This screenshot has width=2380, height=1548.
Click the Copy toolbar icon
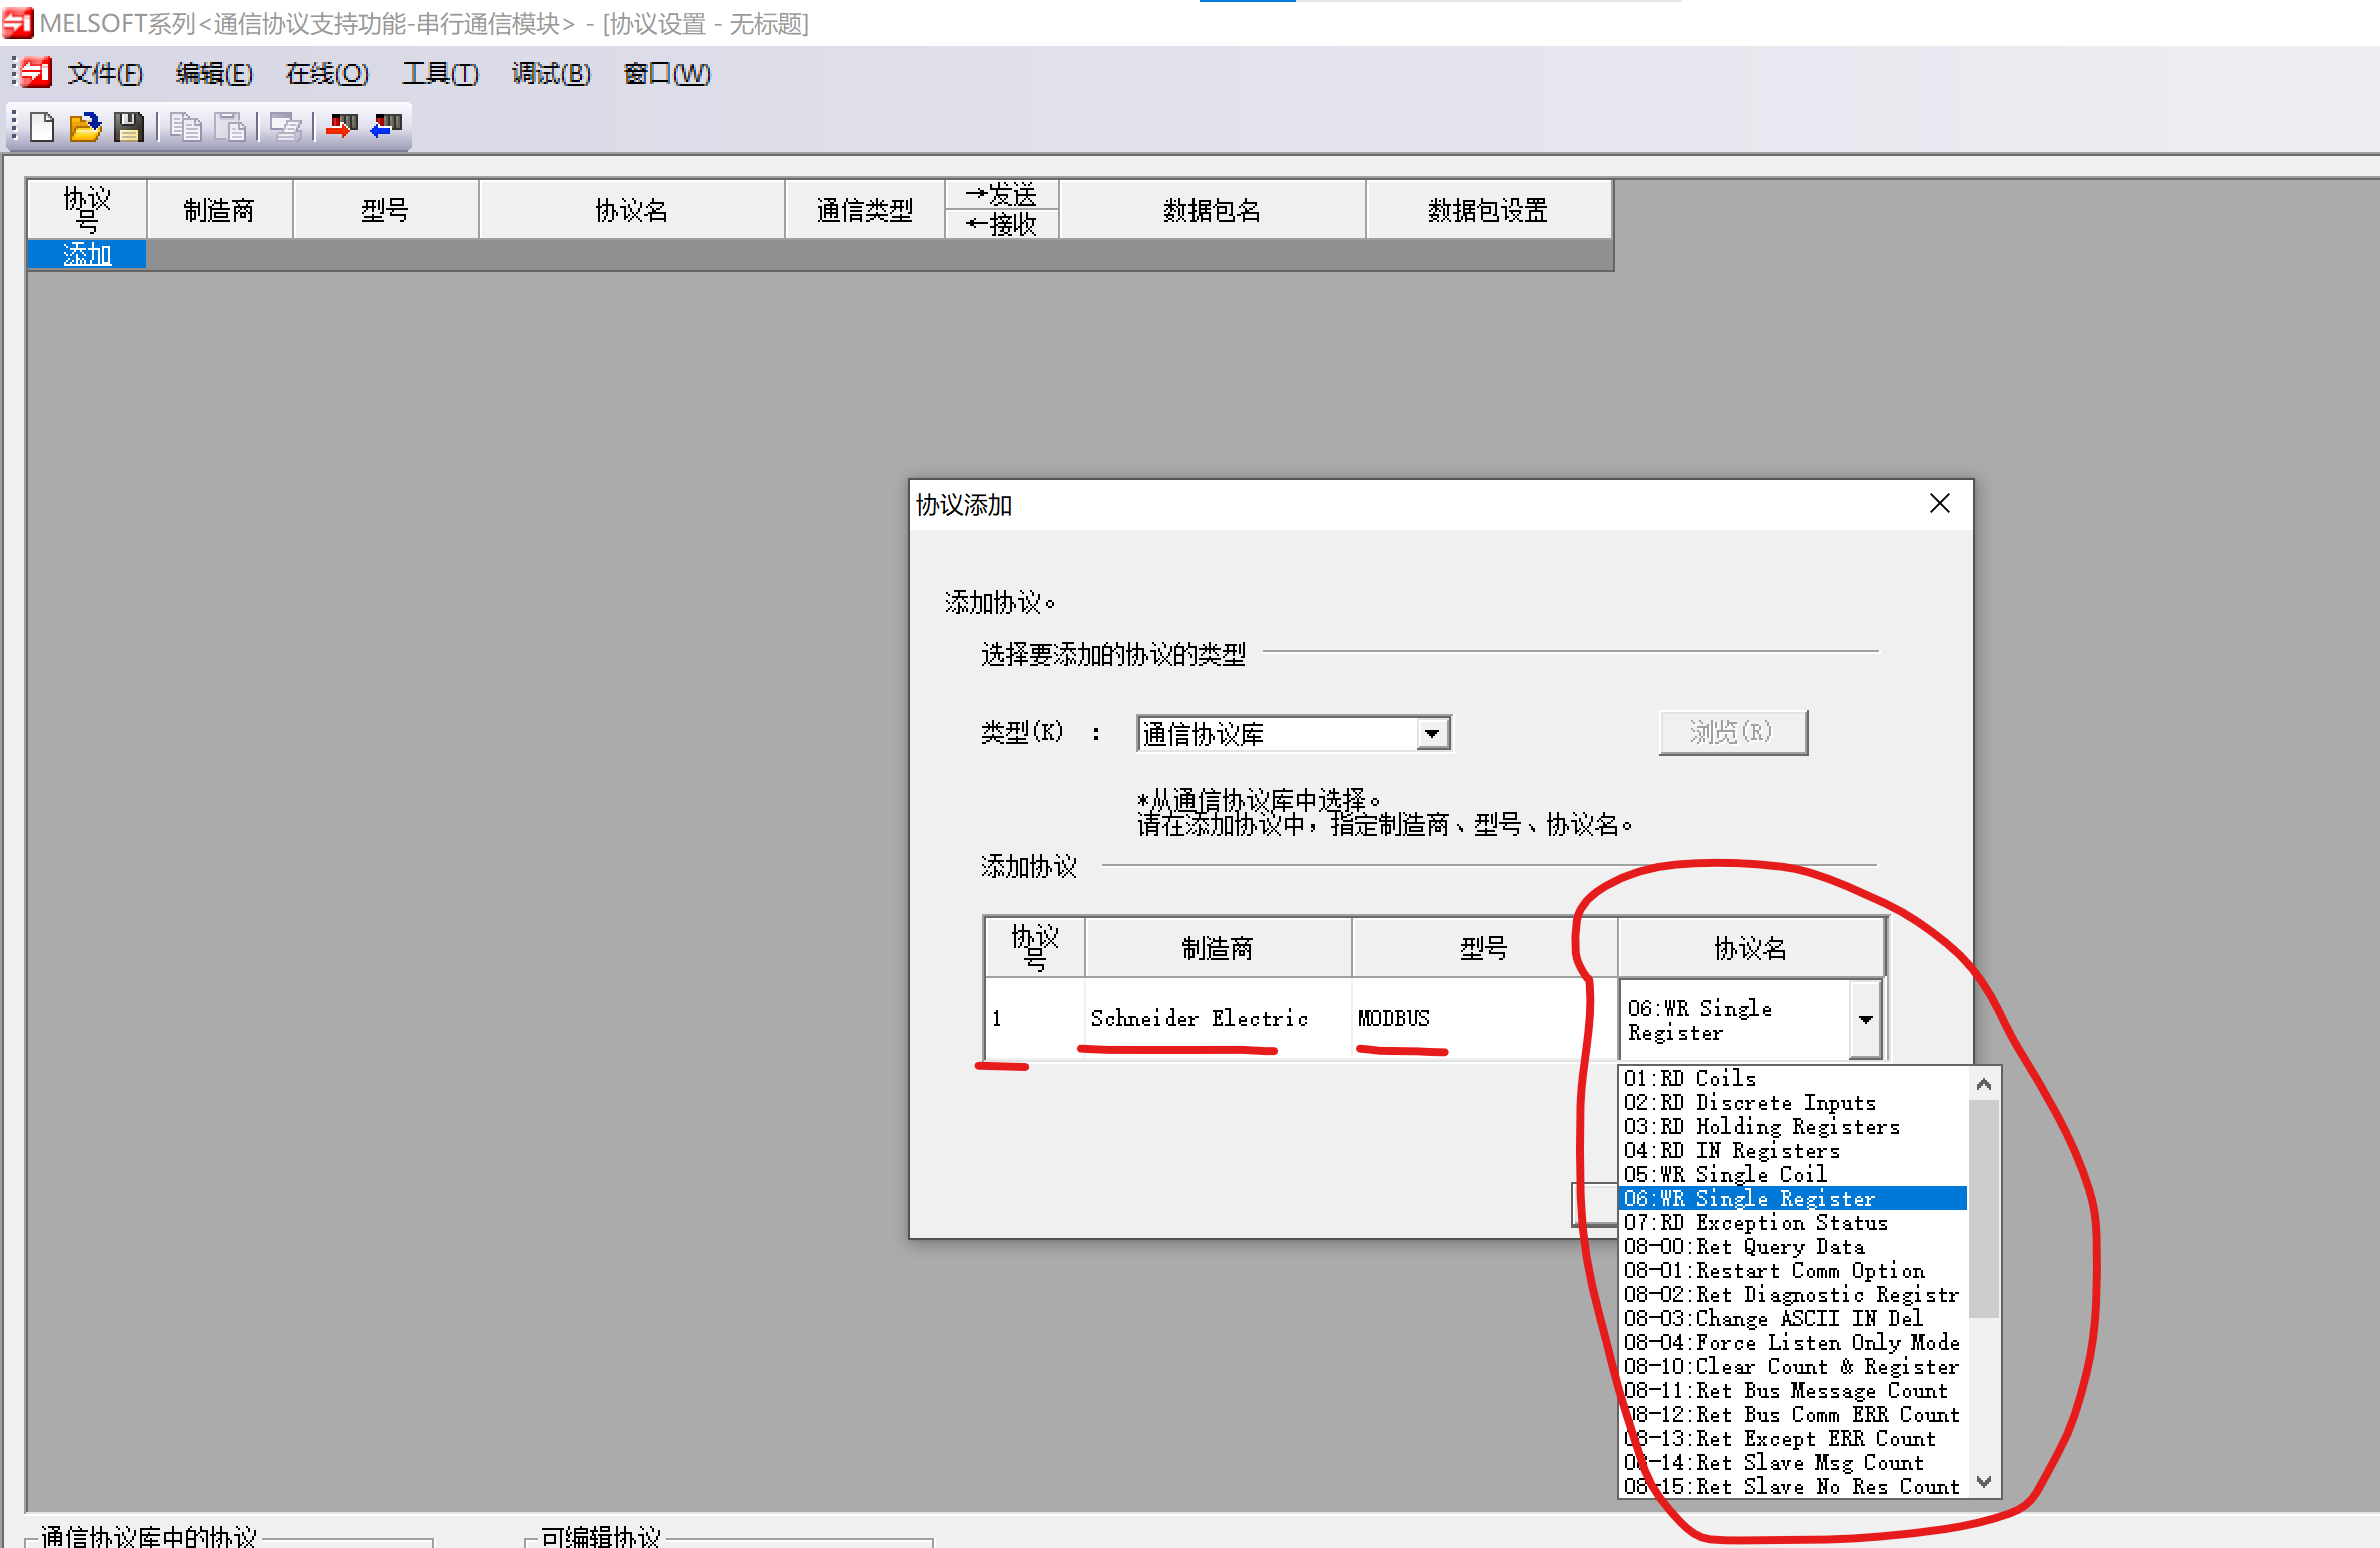(x=186, y=127)
